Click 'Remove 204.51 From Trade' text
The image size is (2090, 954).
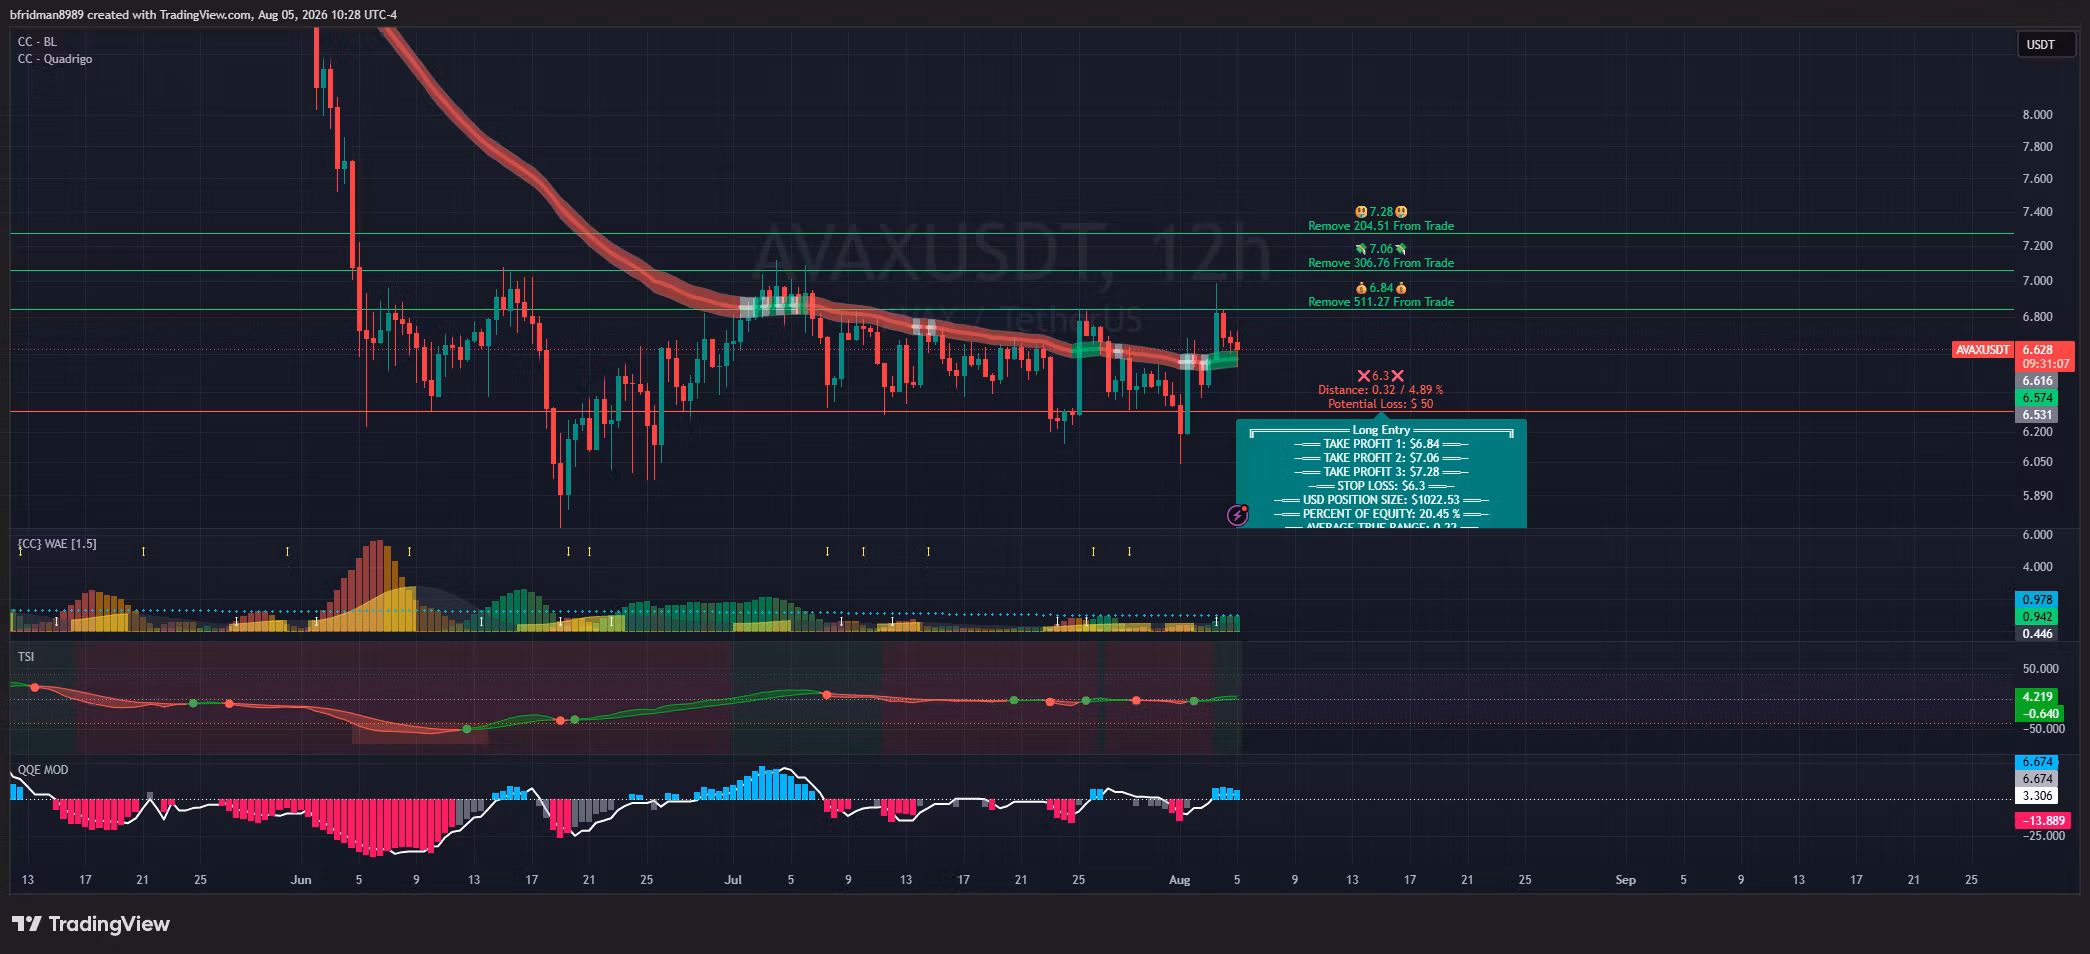1381,226
